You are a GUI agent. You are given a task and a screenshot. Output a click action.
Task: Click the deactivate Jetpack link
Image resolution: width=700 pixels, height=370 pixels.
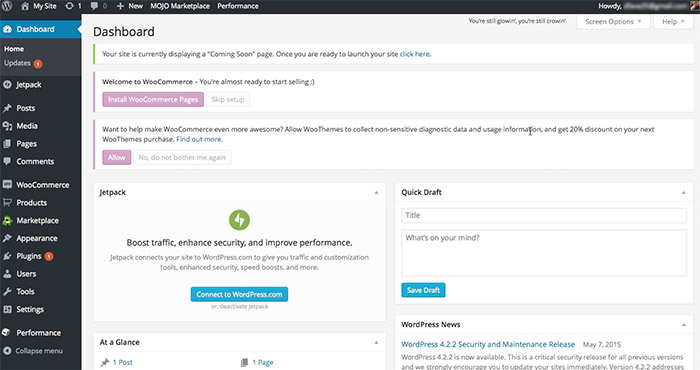coord(244,307)
